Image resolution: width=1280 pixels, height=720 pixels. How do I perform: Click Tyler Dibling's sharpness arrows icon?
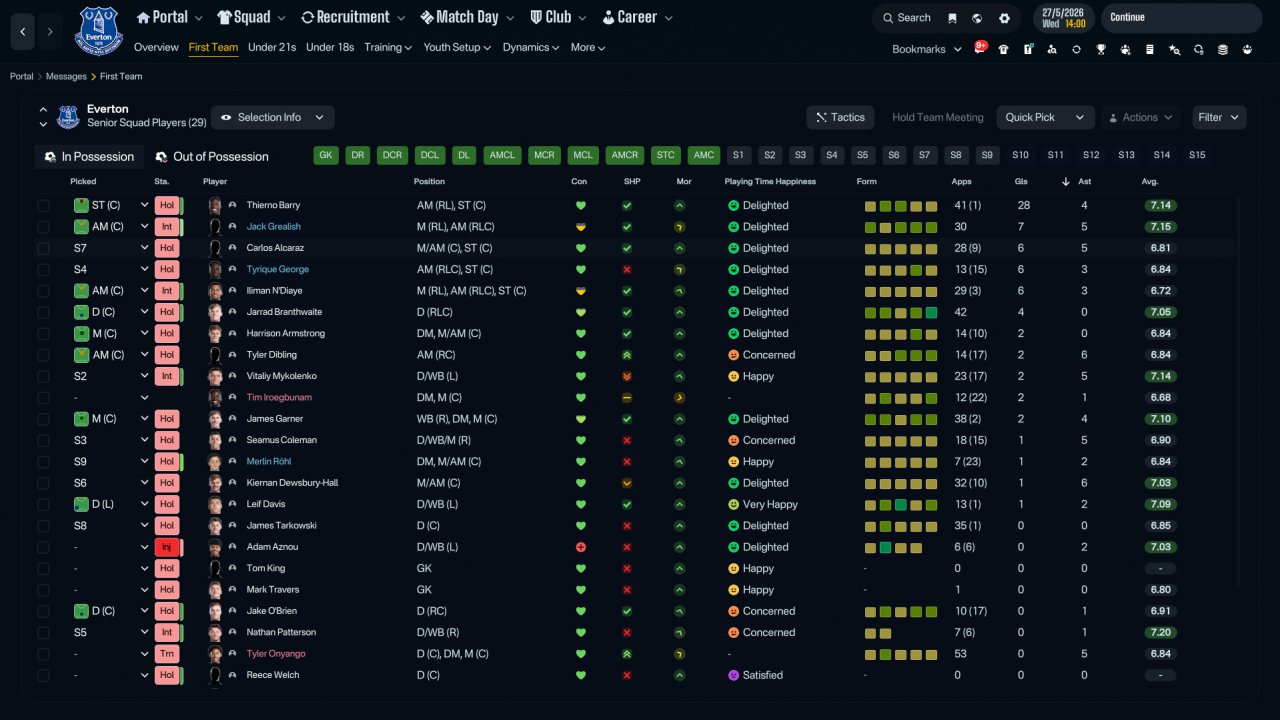coord(627,355)
